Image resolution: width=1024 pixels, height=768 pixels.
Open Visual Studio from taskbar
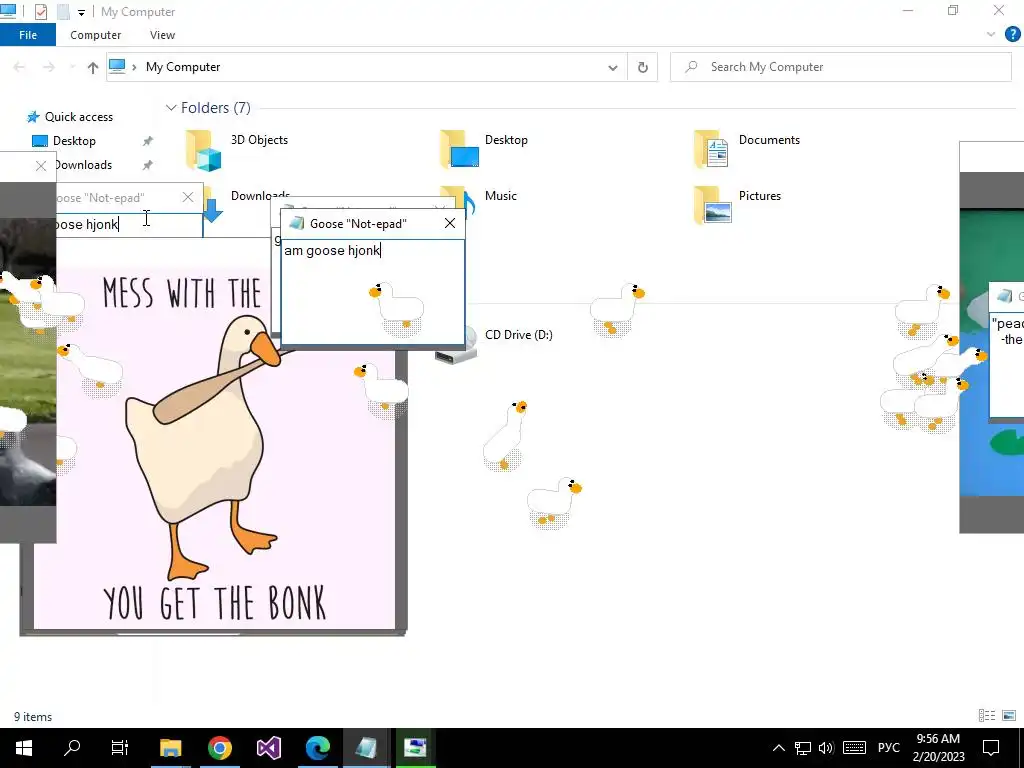[x=269, y=748]
